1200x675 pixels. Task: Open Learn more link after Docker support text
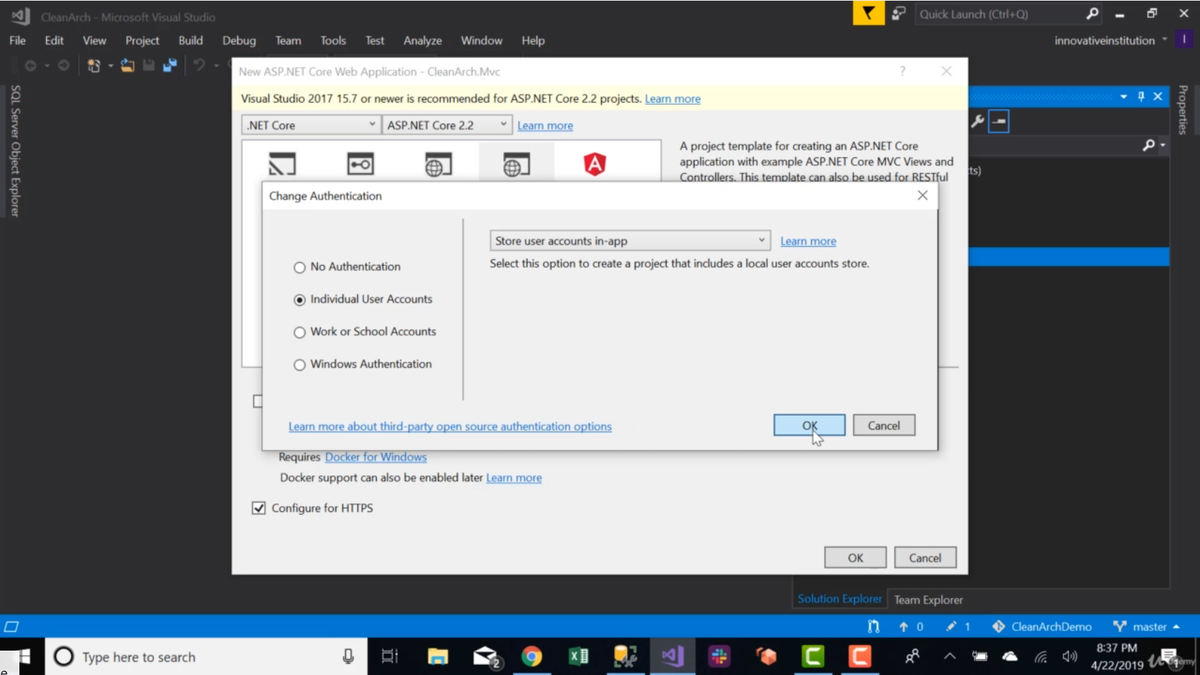(514, 478)
